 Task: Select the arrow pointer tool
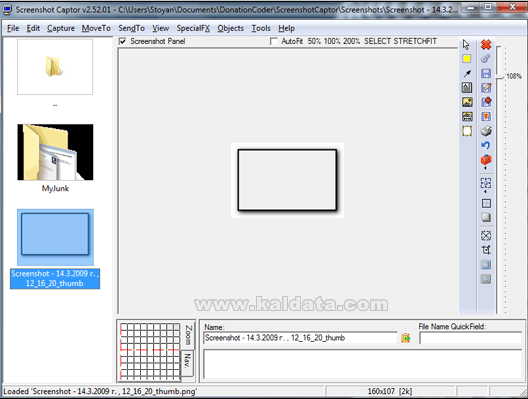(x=466, y=44)
